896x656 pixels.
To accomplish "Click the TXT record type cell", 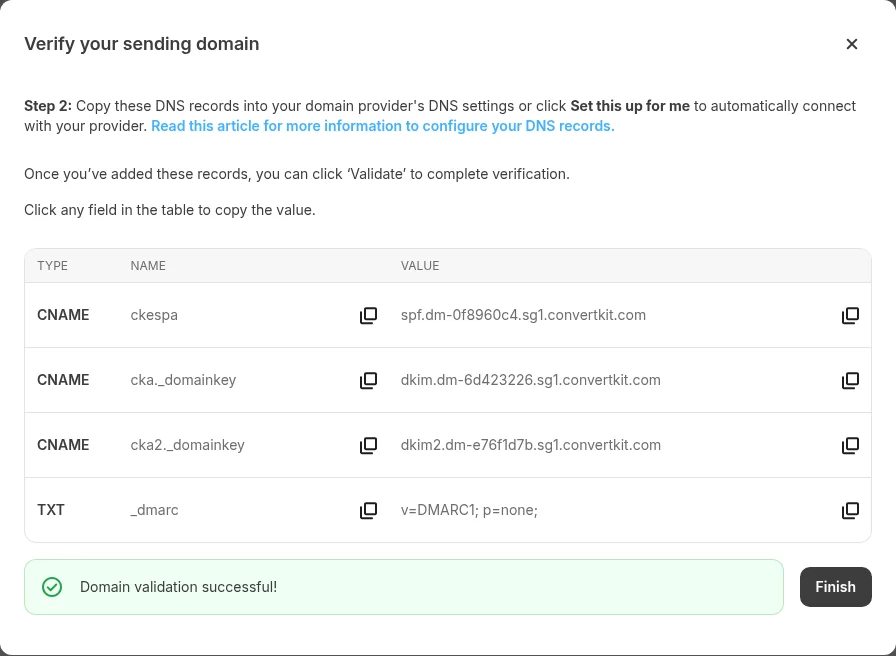I will (51, 510).
